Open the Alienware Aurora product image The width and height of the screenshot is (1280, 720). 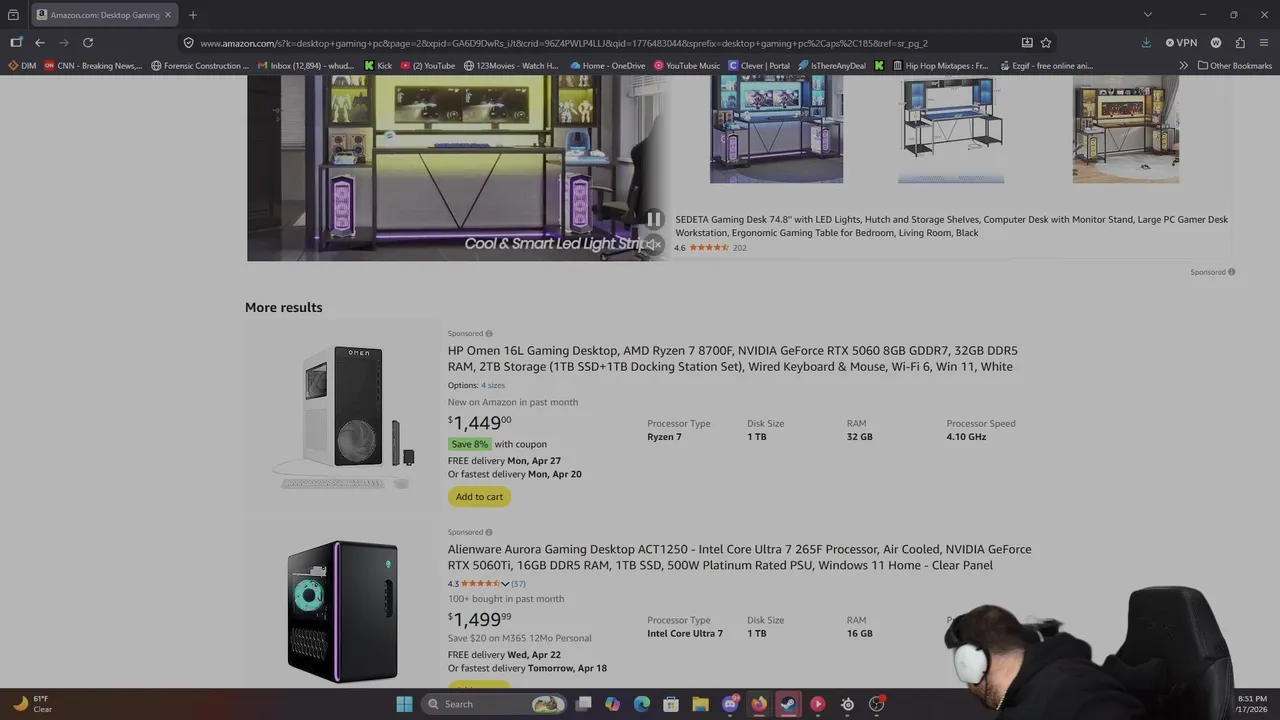[343, 612]
